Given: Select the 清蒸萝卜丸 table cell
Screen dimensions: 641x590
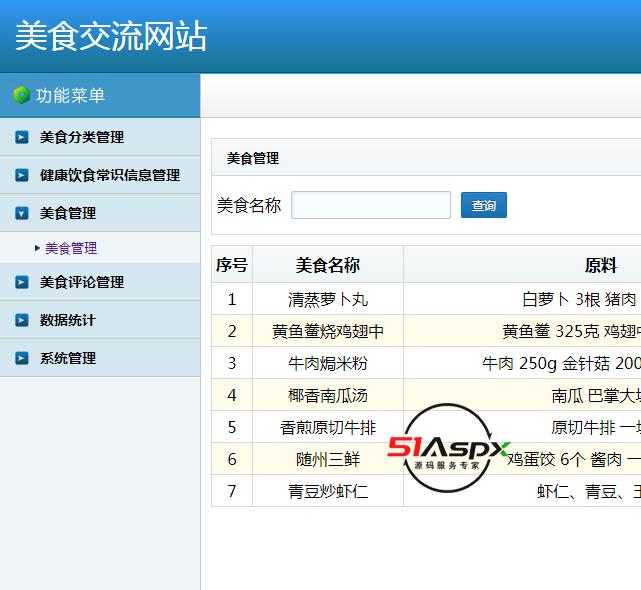Looking at the screenshot, I should pyautogui.click(x=328, y=299).
